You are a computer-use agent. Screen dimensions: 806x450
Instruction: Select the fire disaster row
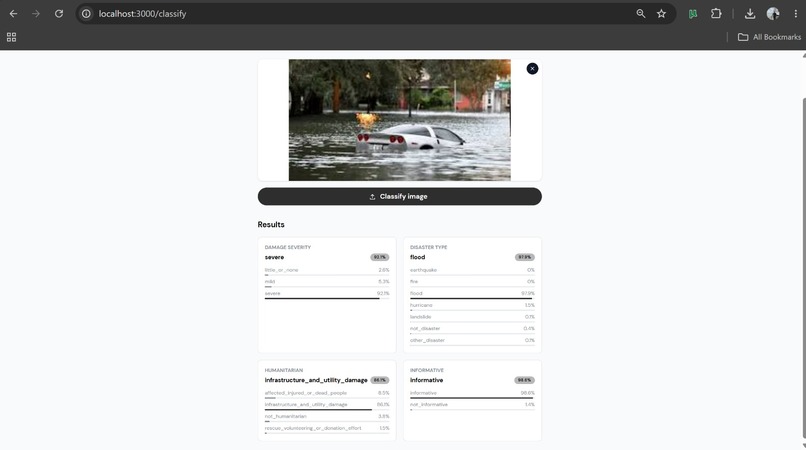click(472, 283)
